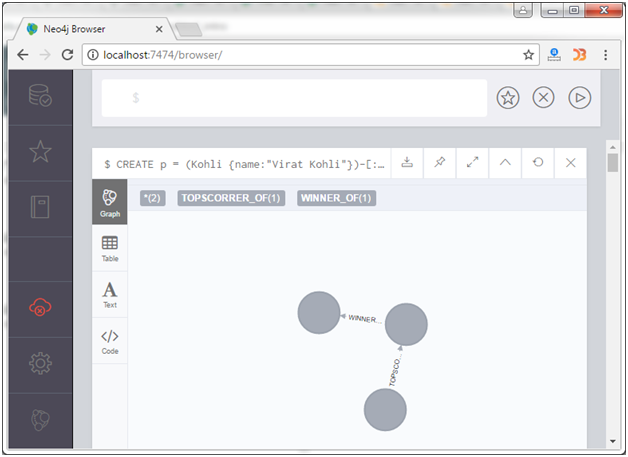Click the Cypher query input field

coord(294,98)
